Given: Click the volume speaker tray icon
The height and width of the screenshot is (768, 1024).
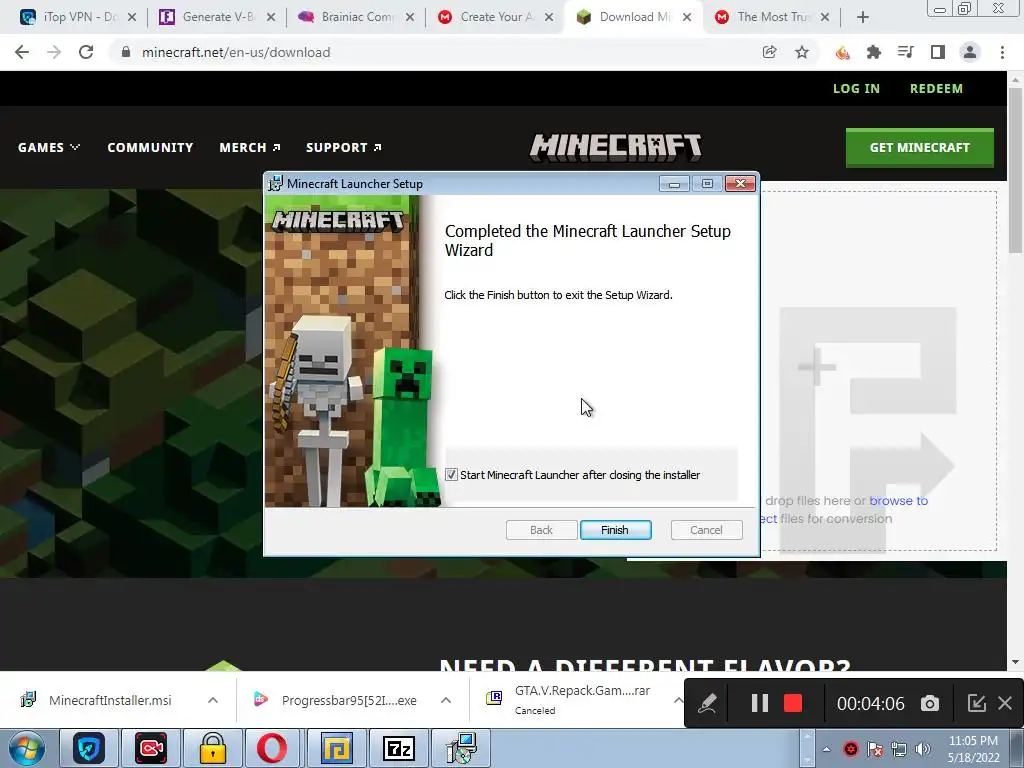Looking at the screenshot, I should pyautogui.click(x=923, y=749).
